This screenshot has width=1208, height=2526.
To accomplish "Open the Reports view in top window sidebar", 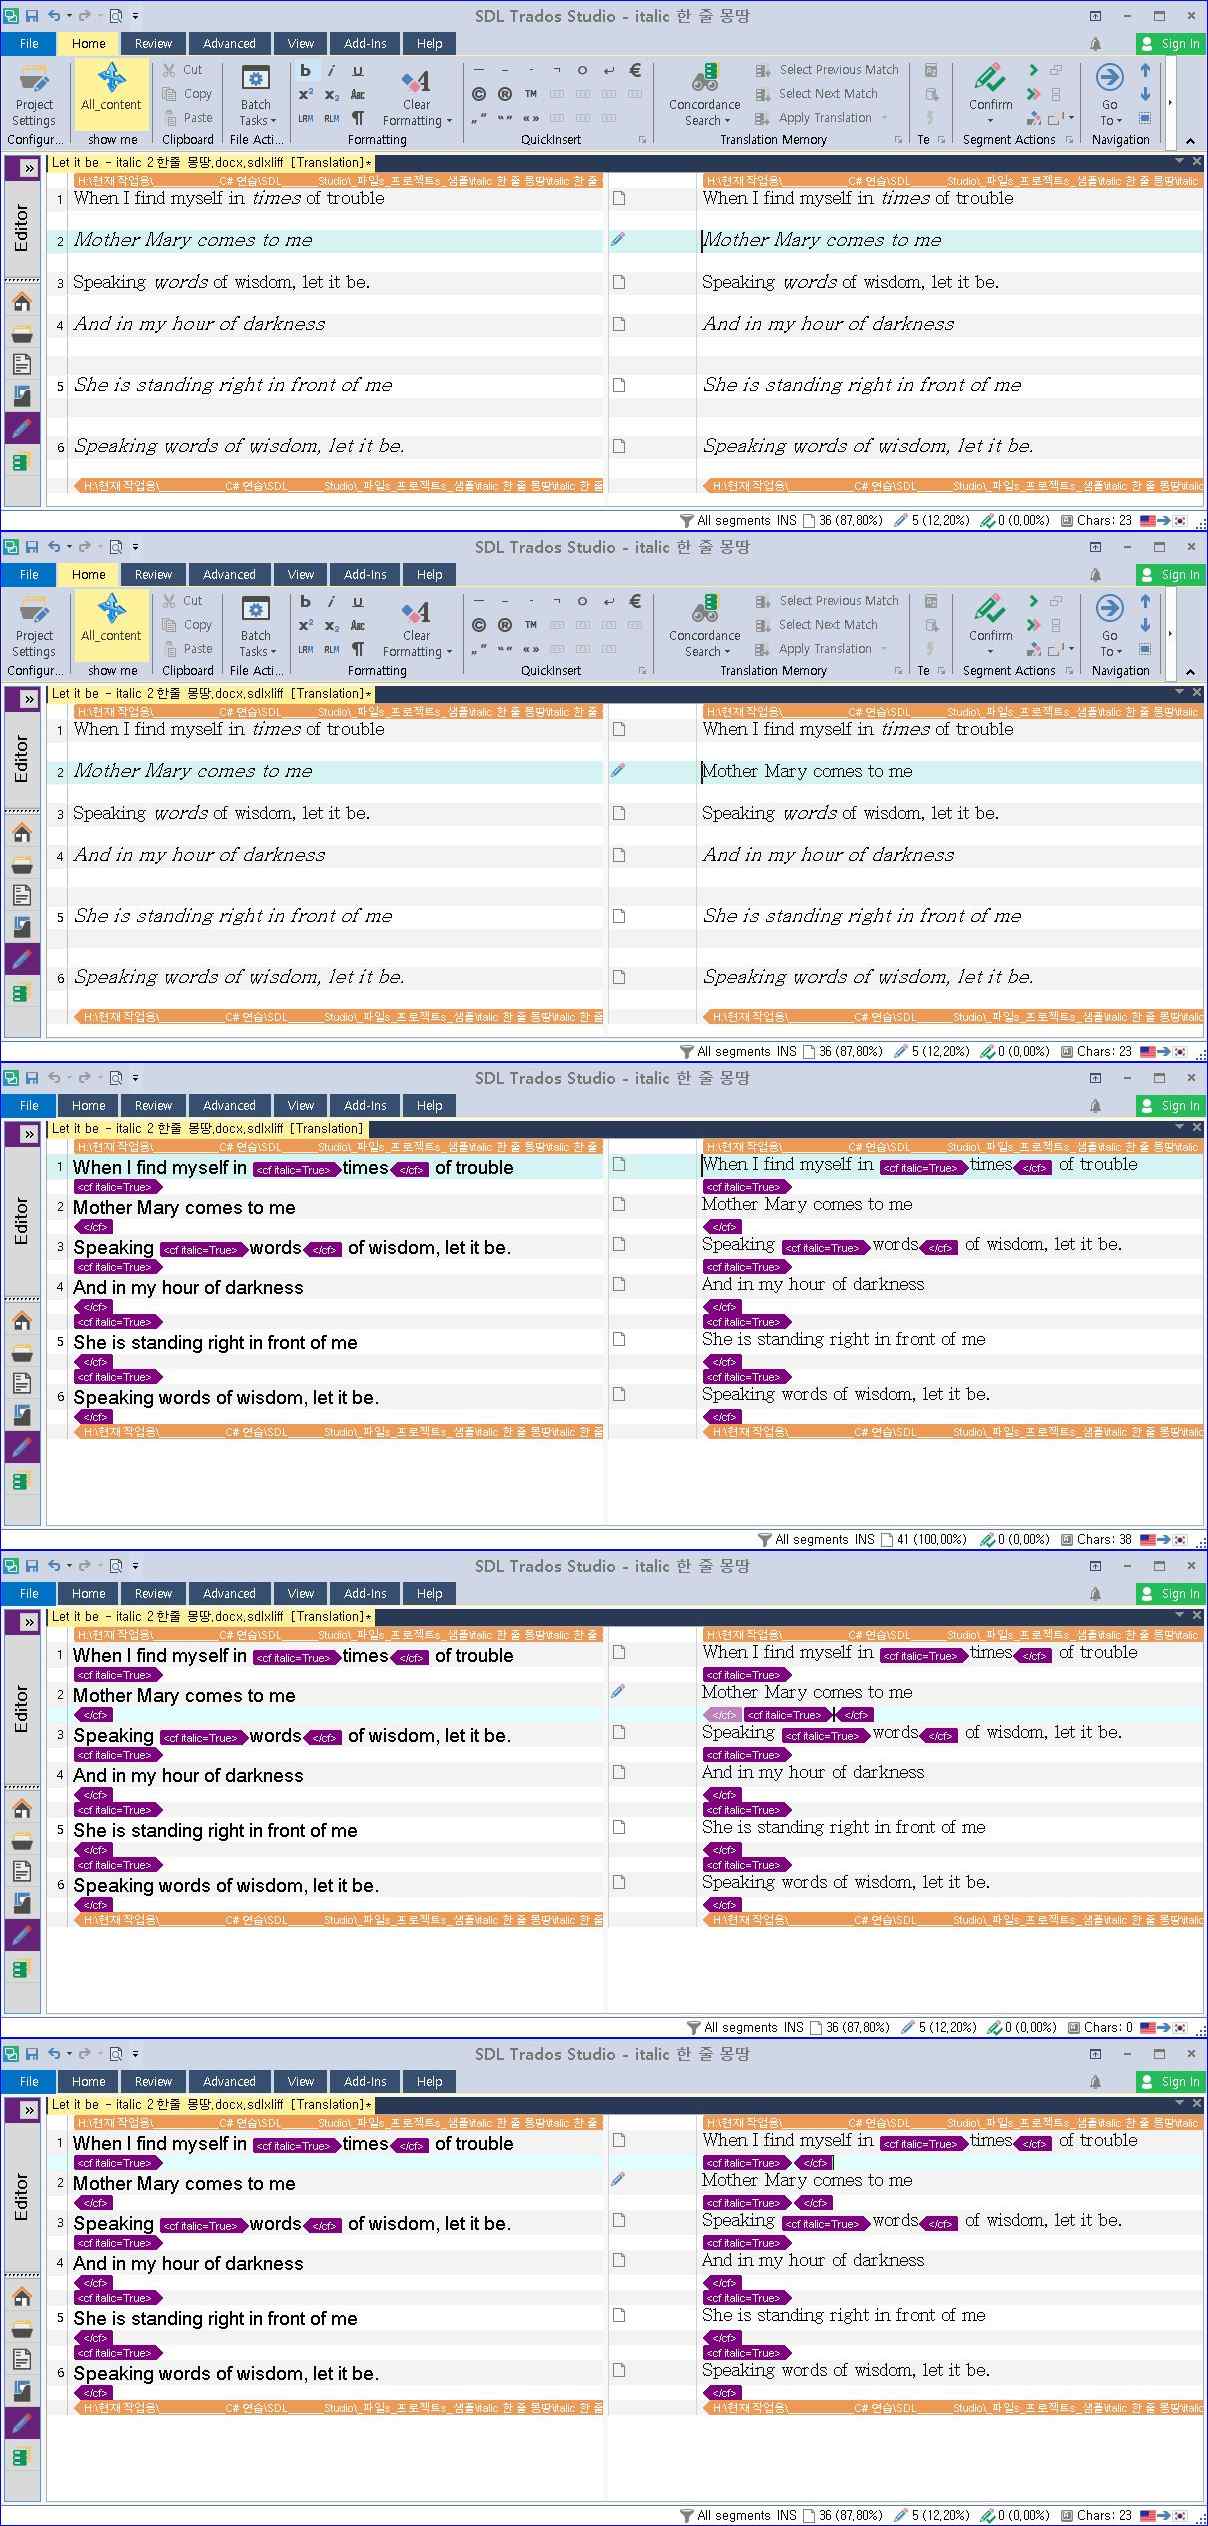I will point(22,396).
